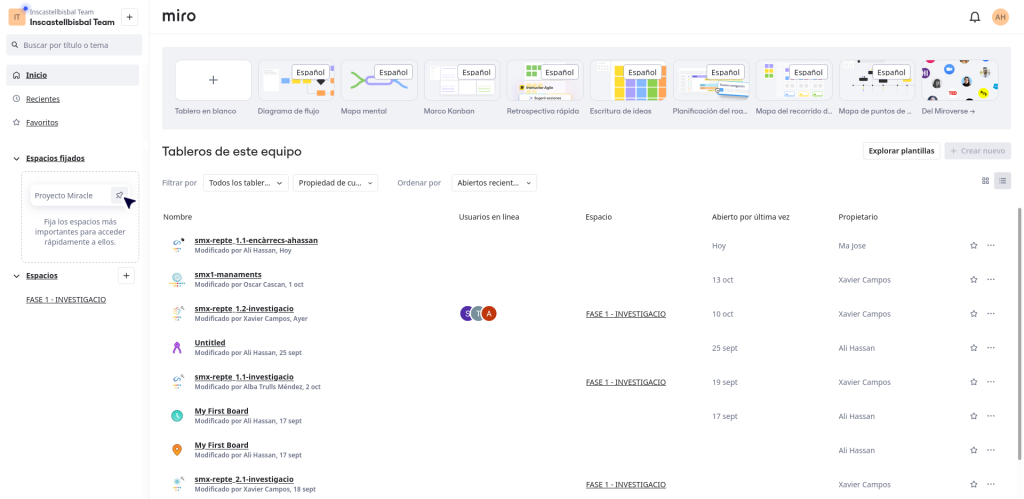The width and height of the screenshot is (1024, 499).
Task: Create a new space with plus button
Action: pyautogui.click(x=126, y=276)
